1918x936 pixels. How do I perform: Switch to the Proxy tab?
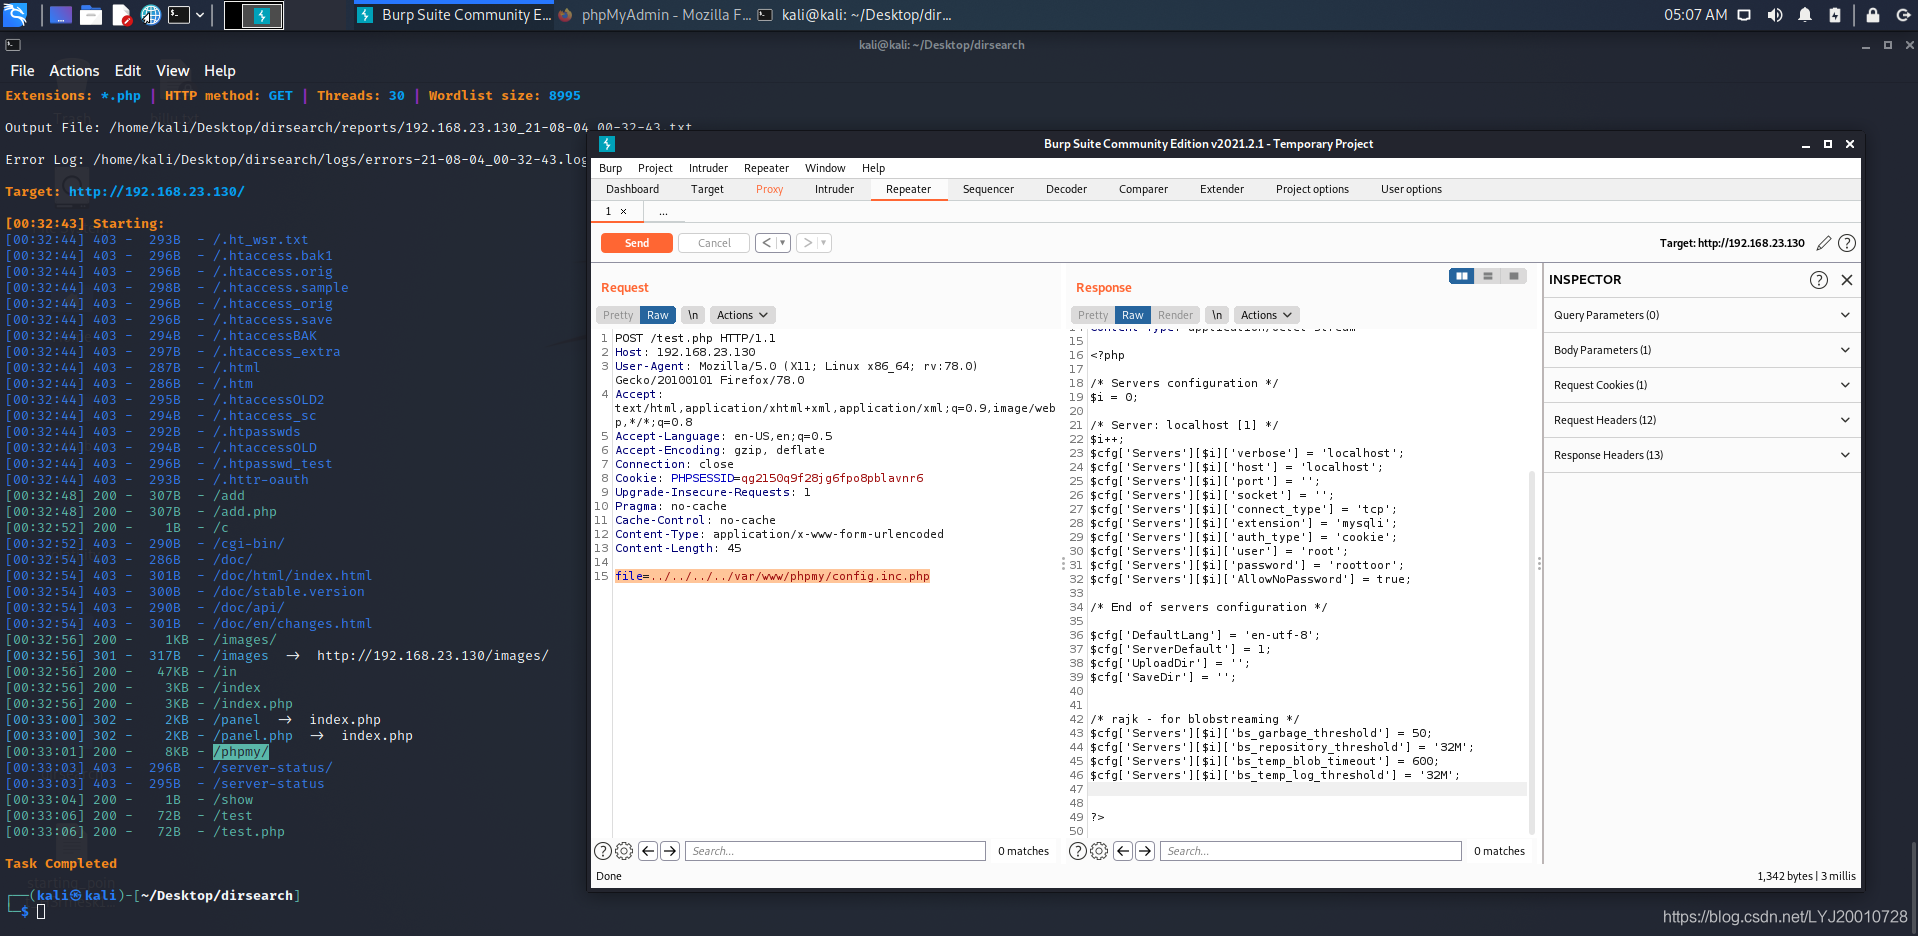[769, 189]
